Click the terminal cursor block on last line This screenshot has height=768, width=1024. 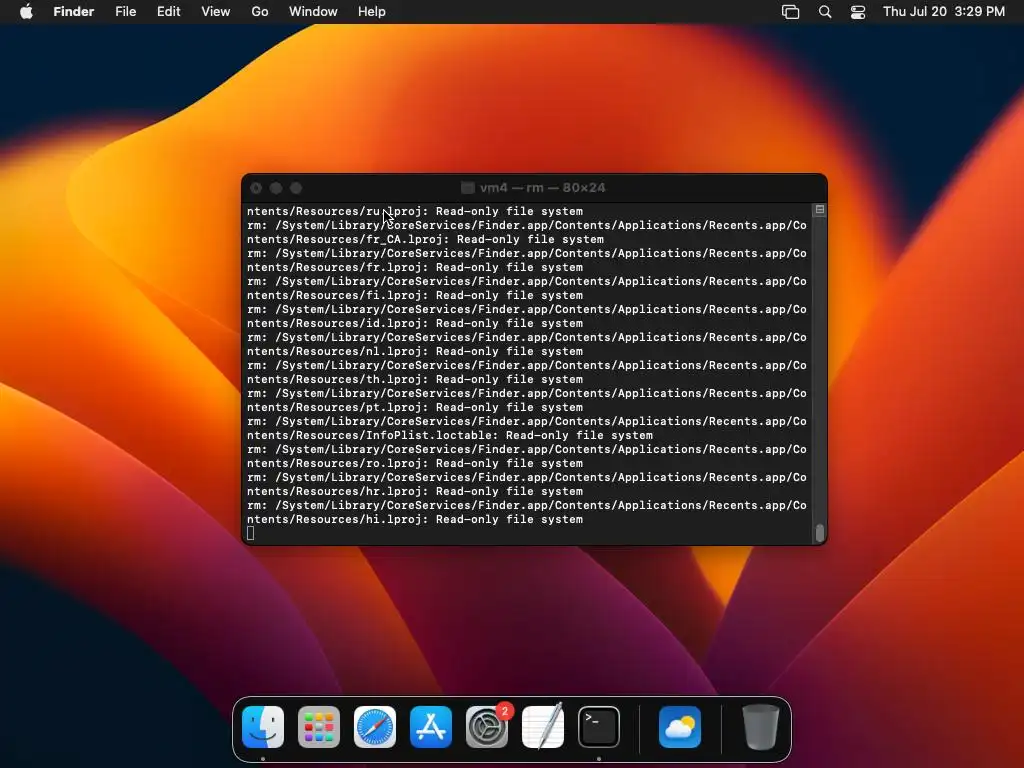(251, 534)
